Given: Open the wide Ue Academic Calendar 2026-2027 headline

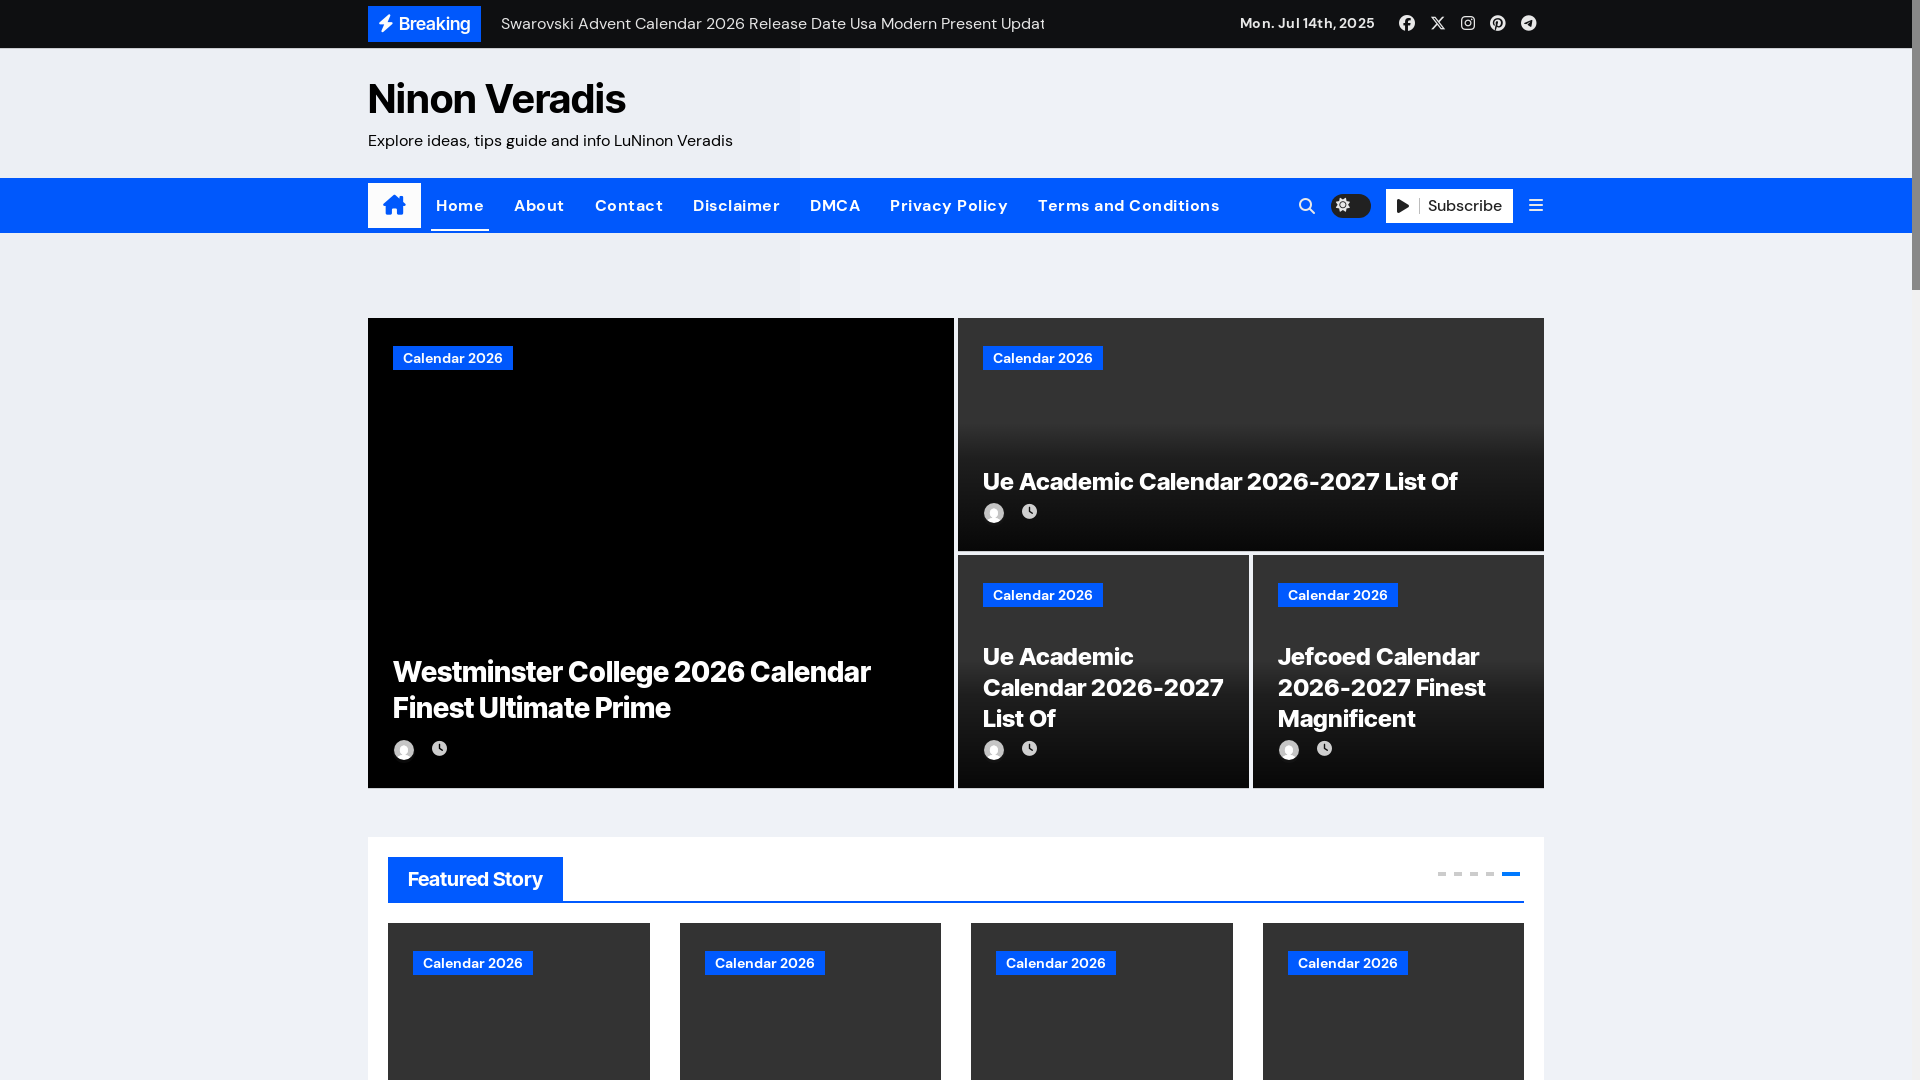Looking at the screenshot, I should tap(1220, 481).
